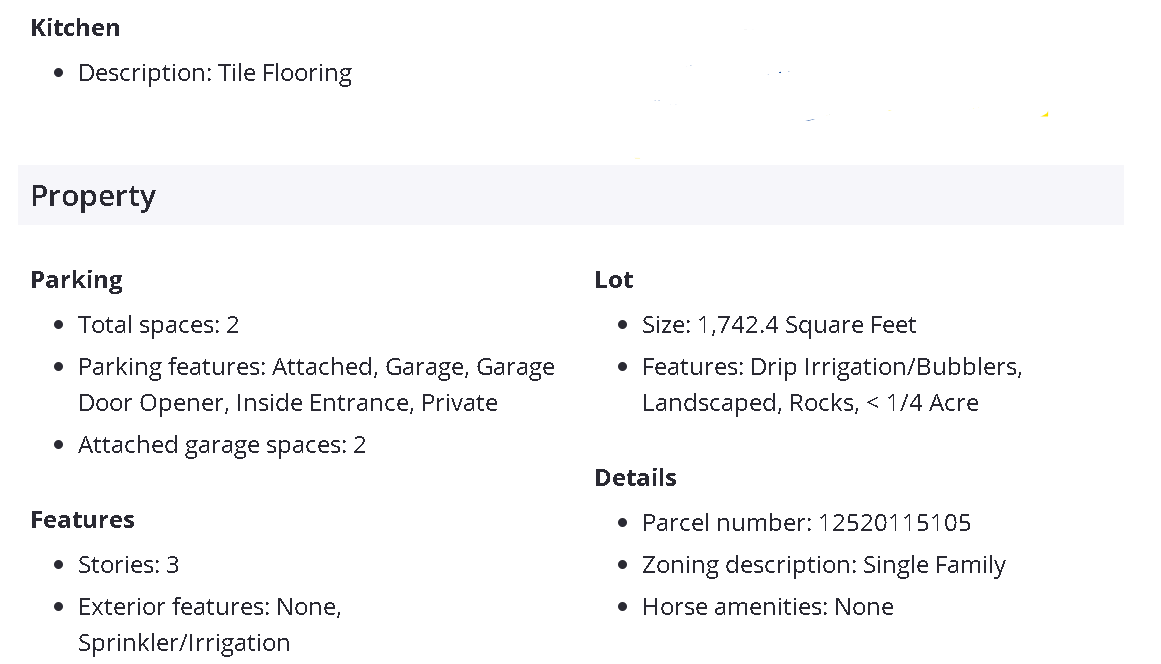Select the Total spaces: 2 line
This screenshot has width=1161, height=664.
(158, 325)
